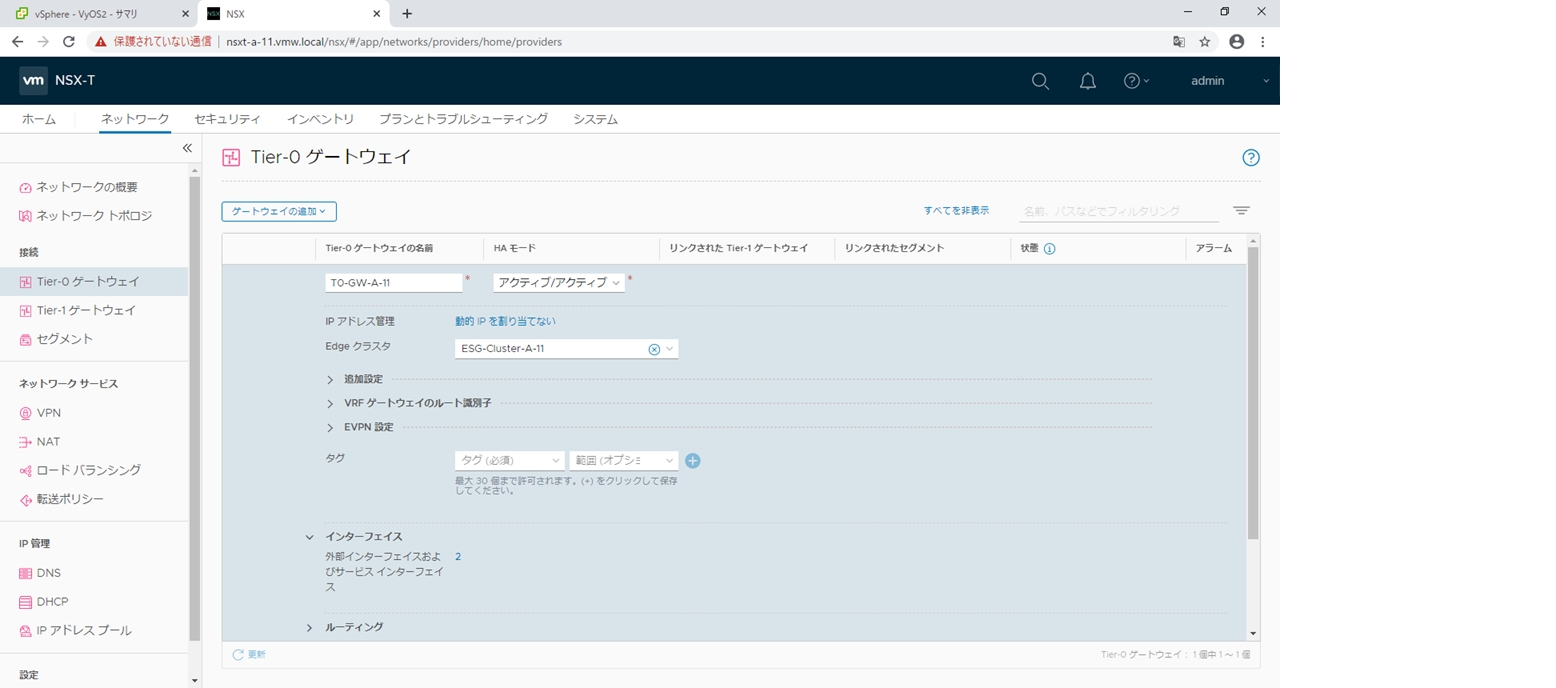
Task: Open DHCP in sidebar
Action: click(52, 602)
